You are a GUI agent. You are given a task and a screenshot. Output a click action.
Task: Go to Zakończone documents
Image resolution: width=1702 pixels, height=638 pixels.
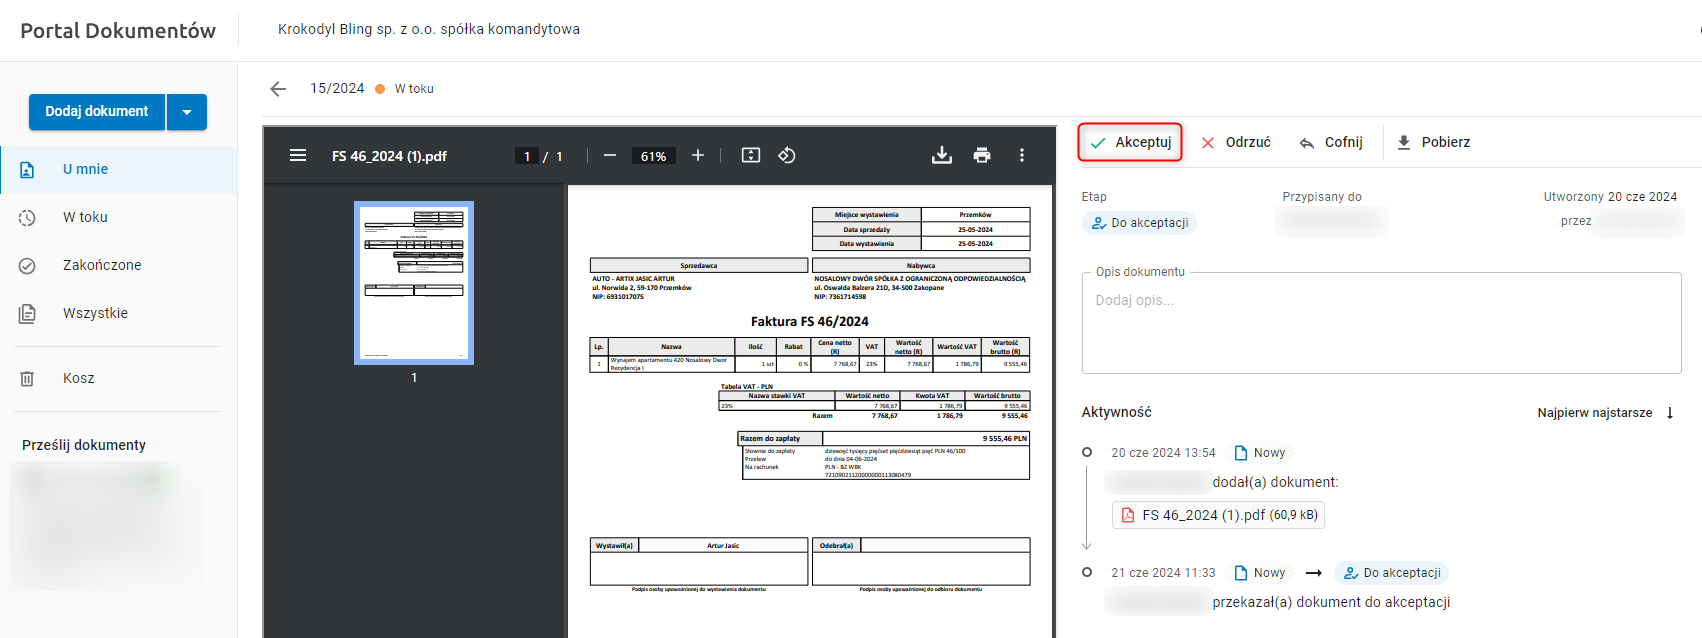click(x=102, y=265)
